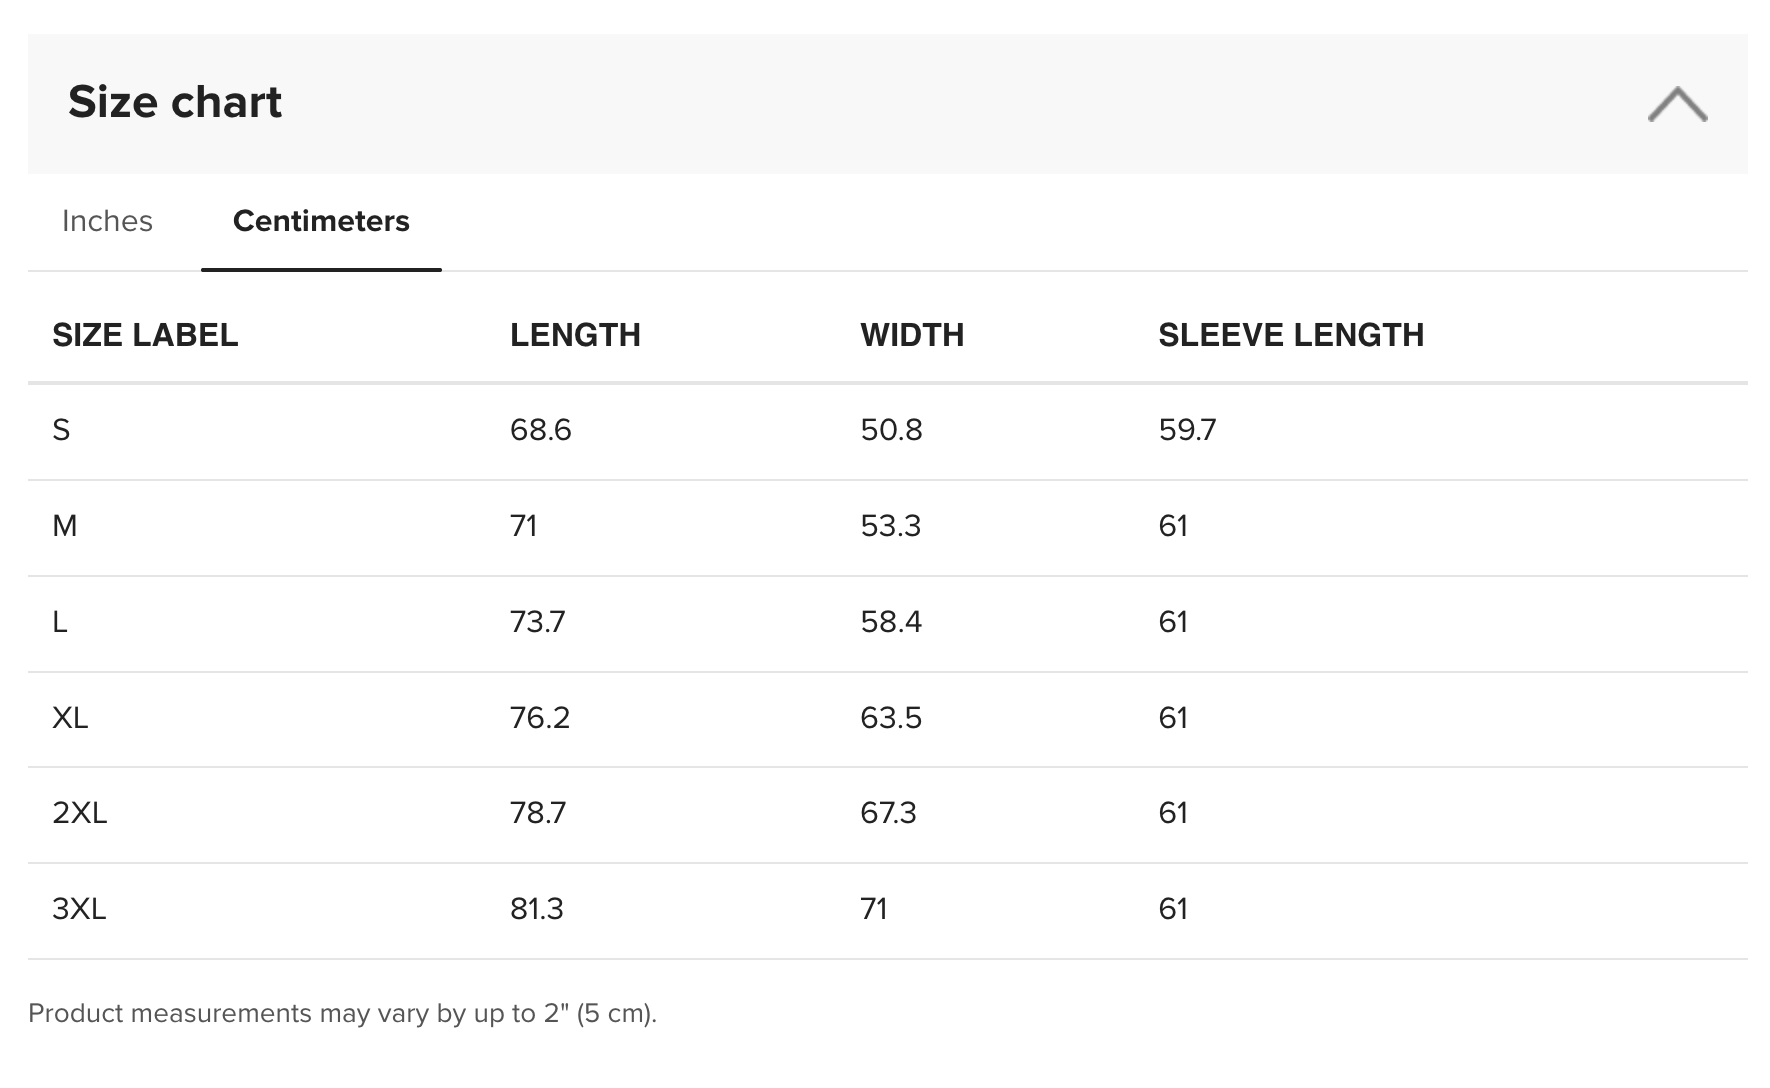
Task: Click the 81.3 length value for 3XL
Action: coord(537,909)
